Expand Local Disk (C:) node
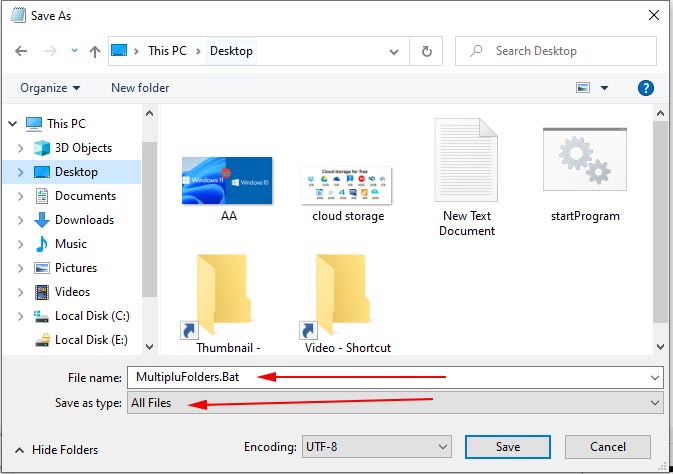Image resolution: width=673 pixels, height=474 pixels. [x=20, y=316]
